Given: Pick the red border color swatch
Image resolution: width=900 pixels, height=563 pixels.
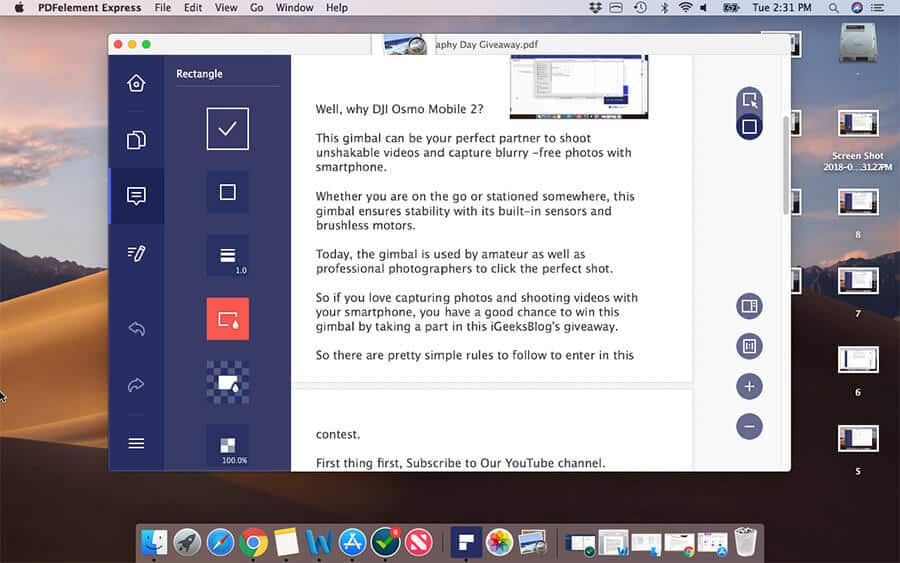Looking at the screenshot, I should (228, 319).
